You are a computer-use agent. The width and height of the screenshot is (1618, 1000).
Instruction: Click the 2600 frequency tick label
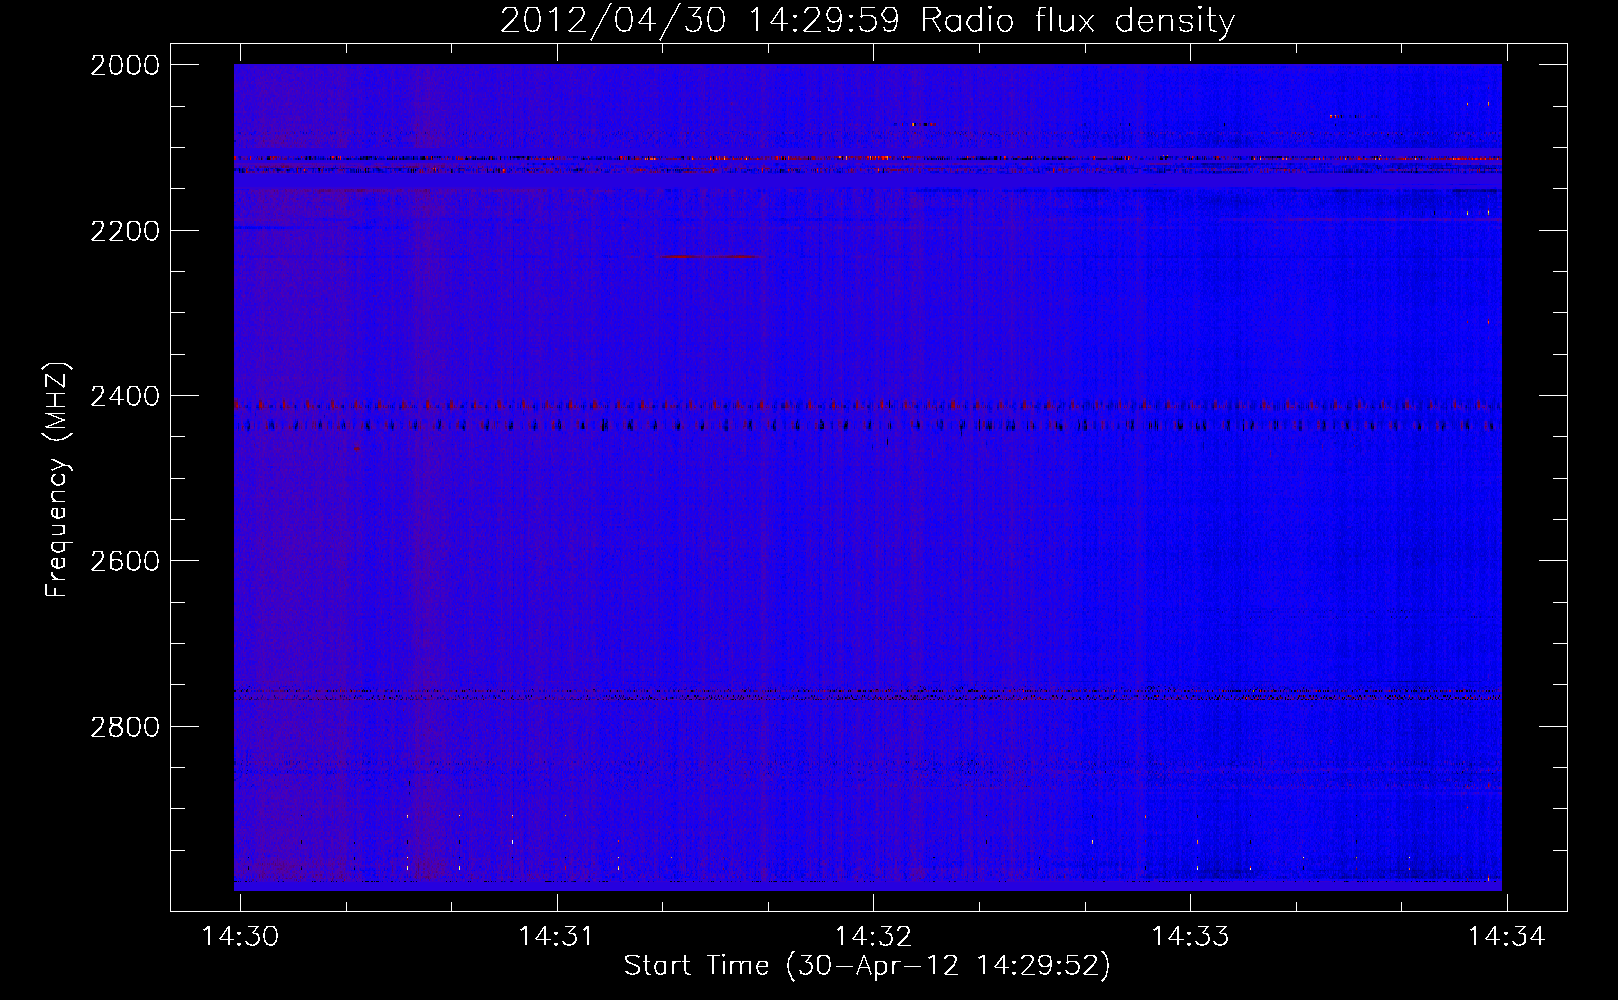coord(125,561)
